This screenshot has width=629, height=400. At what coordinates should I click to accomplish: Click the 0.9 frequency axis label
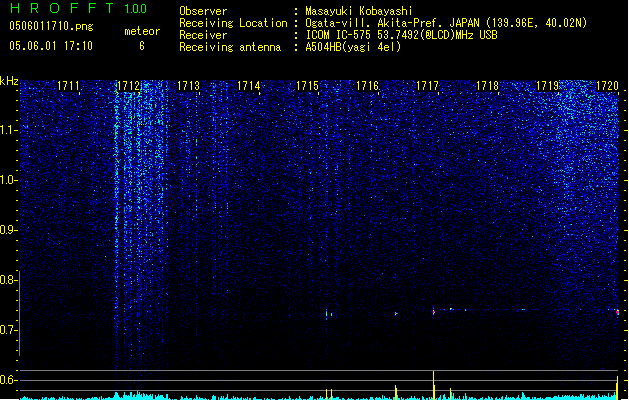[9, 230]
